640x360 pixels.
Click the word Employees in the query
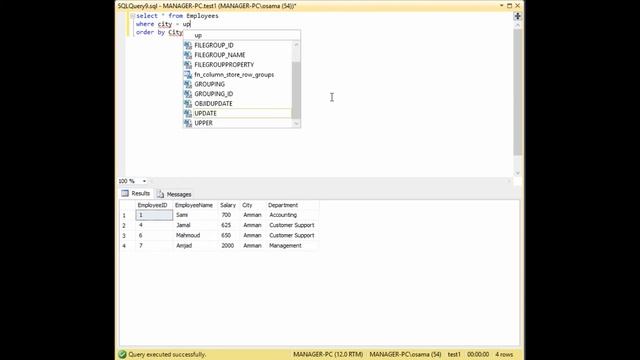click(202, 16)
